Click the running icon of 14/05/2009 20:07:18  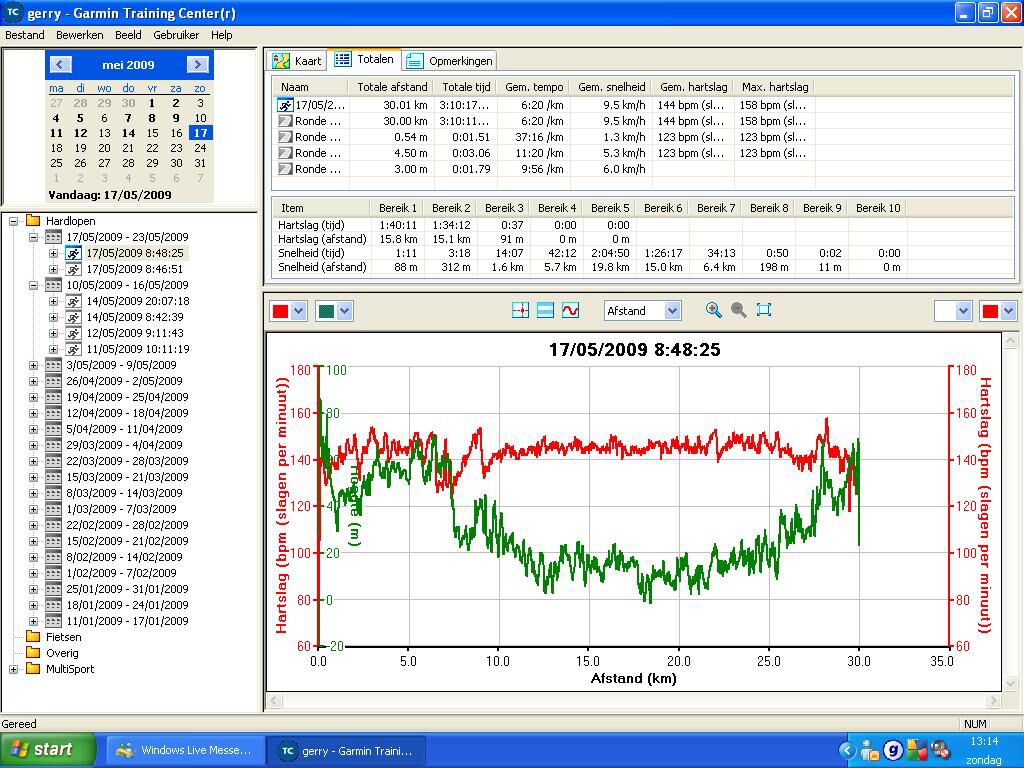click(73, 301)
